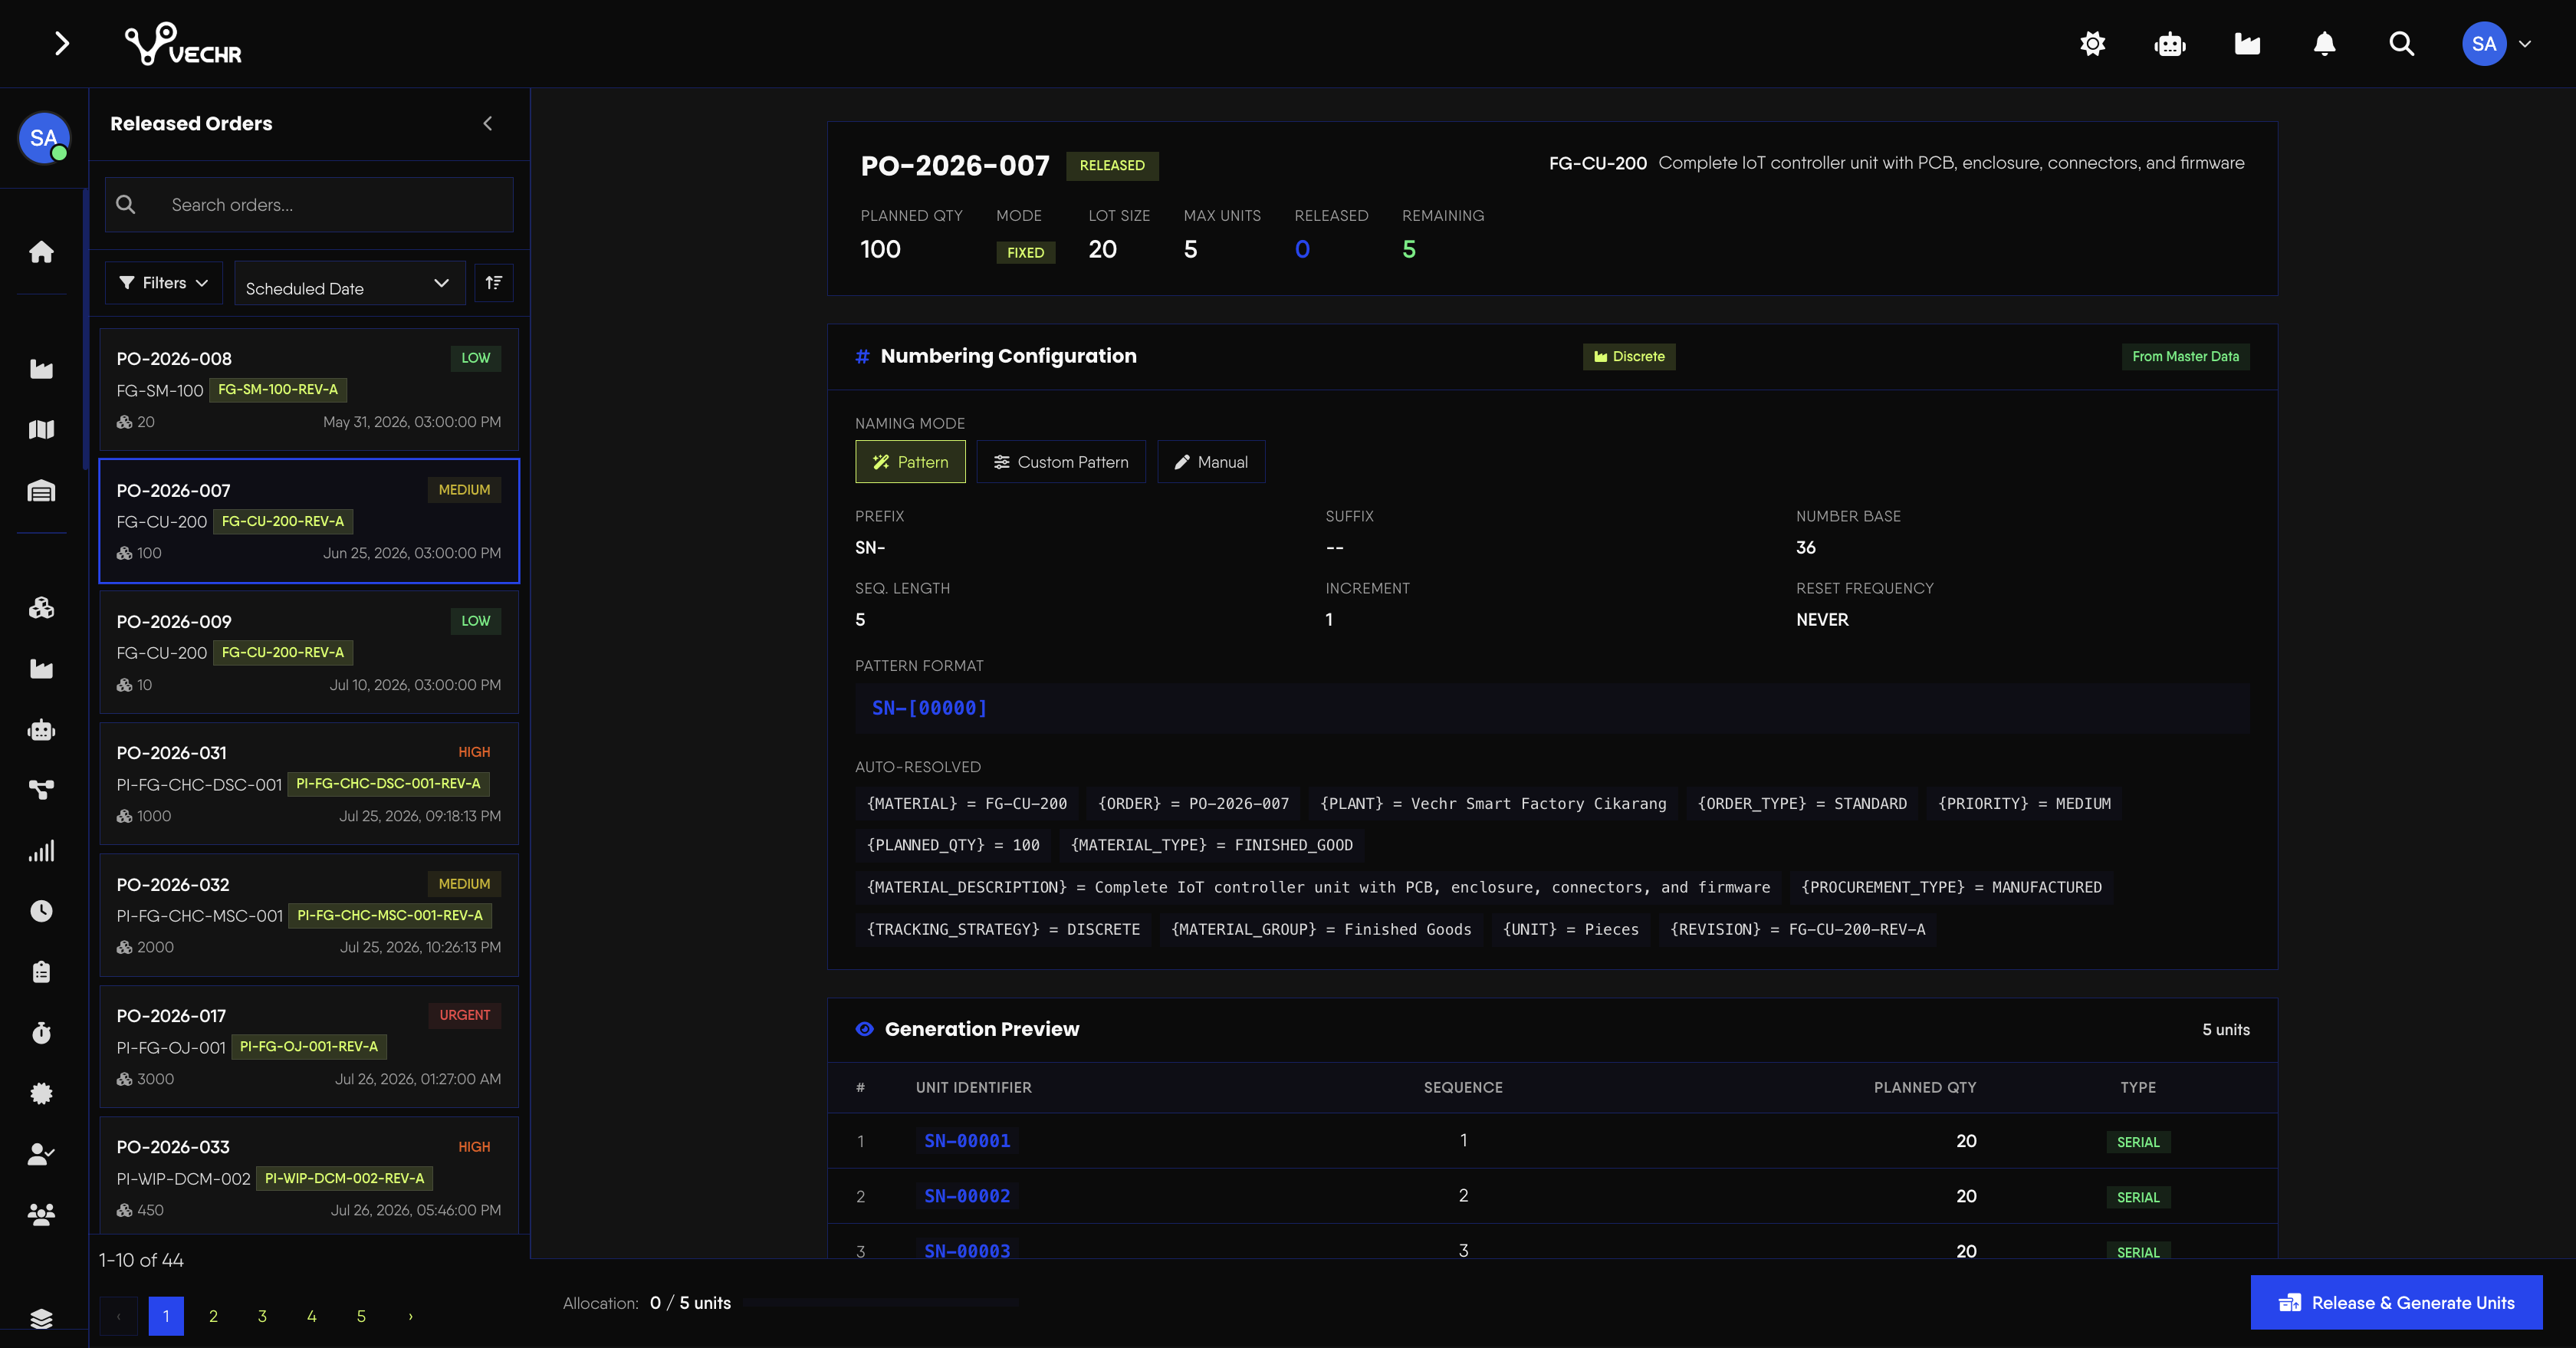Open the clipboard icon in sidebar
The height and width of the screenshot is (1348, 2576).
point(41,972)
